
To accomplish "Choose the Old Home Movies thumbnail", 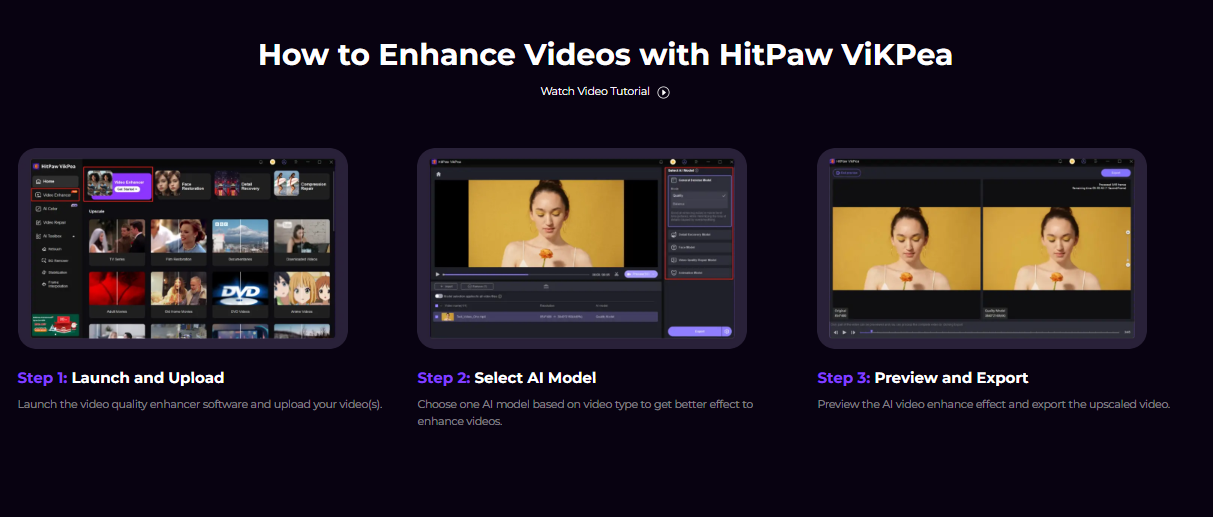I will pos(178,294).
